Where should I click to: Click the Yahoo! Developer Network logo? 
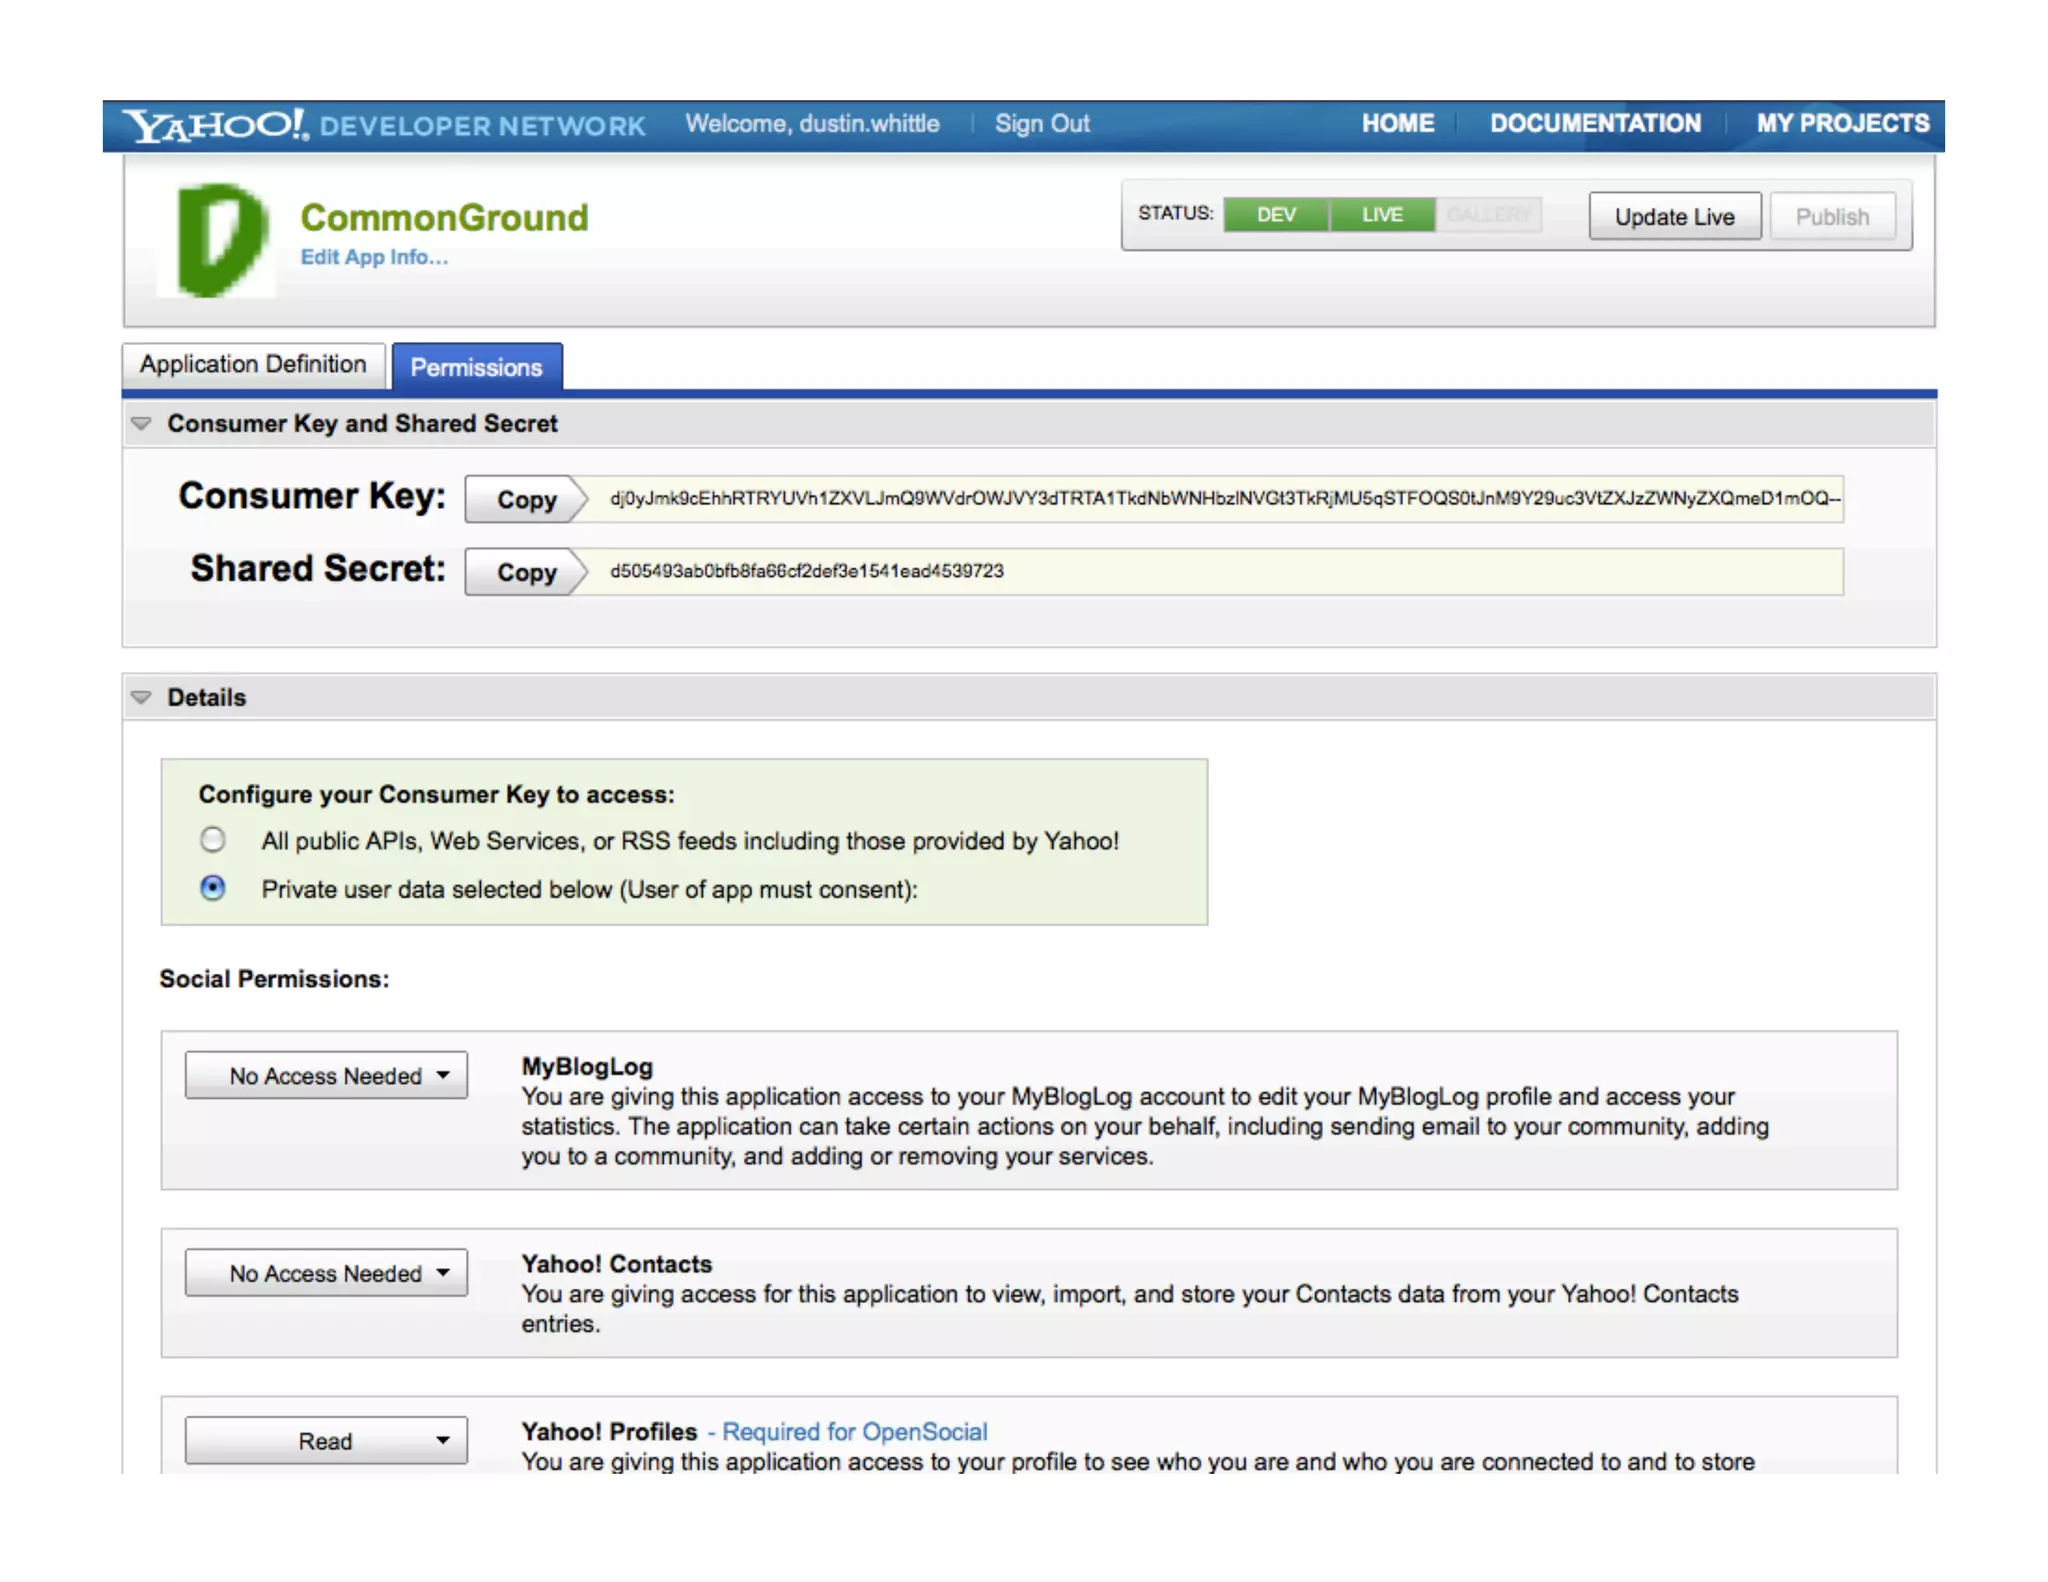pos(384,125)
